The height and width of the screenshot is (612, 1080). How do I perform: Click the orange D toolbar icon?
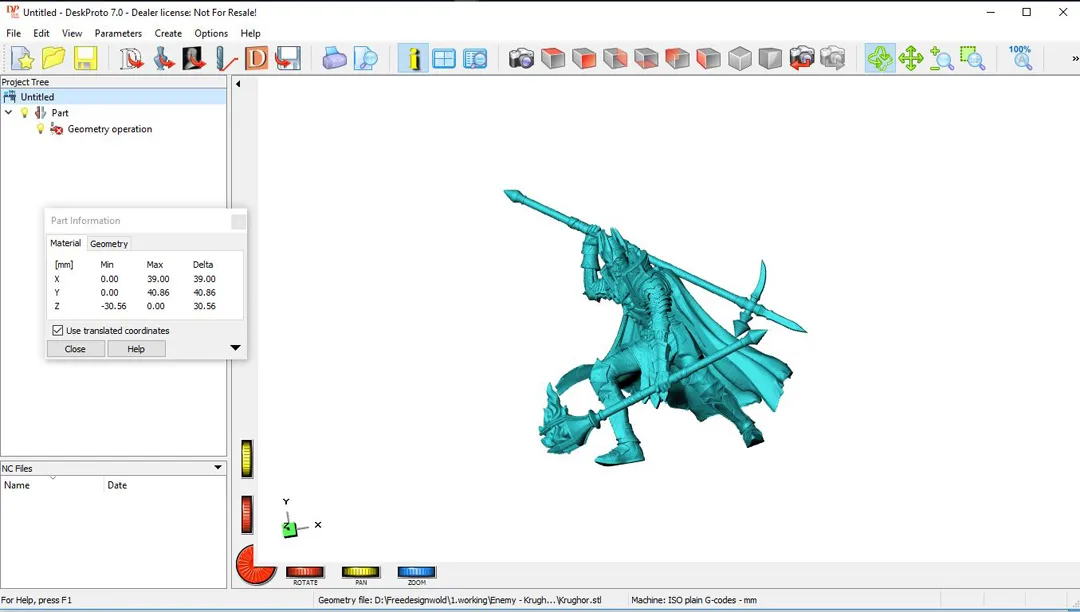pyautogui.click(x=256, y=59)
